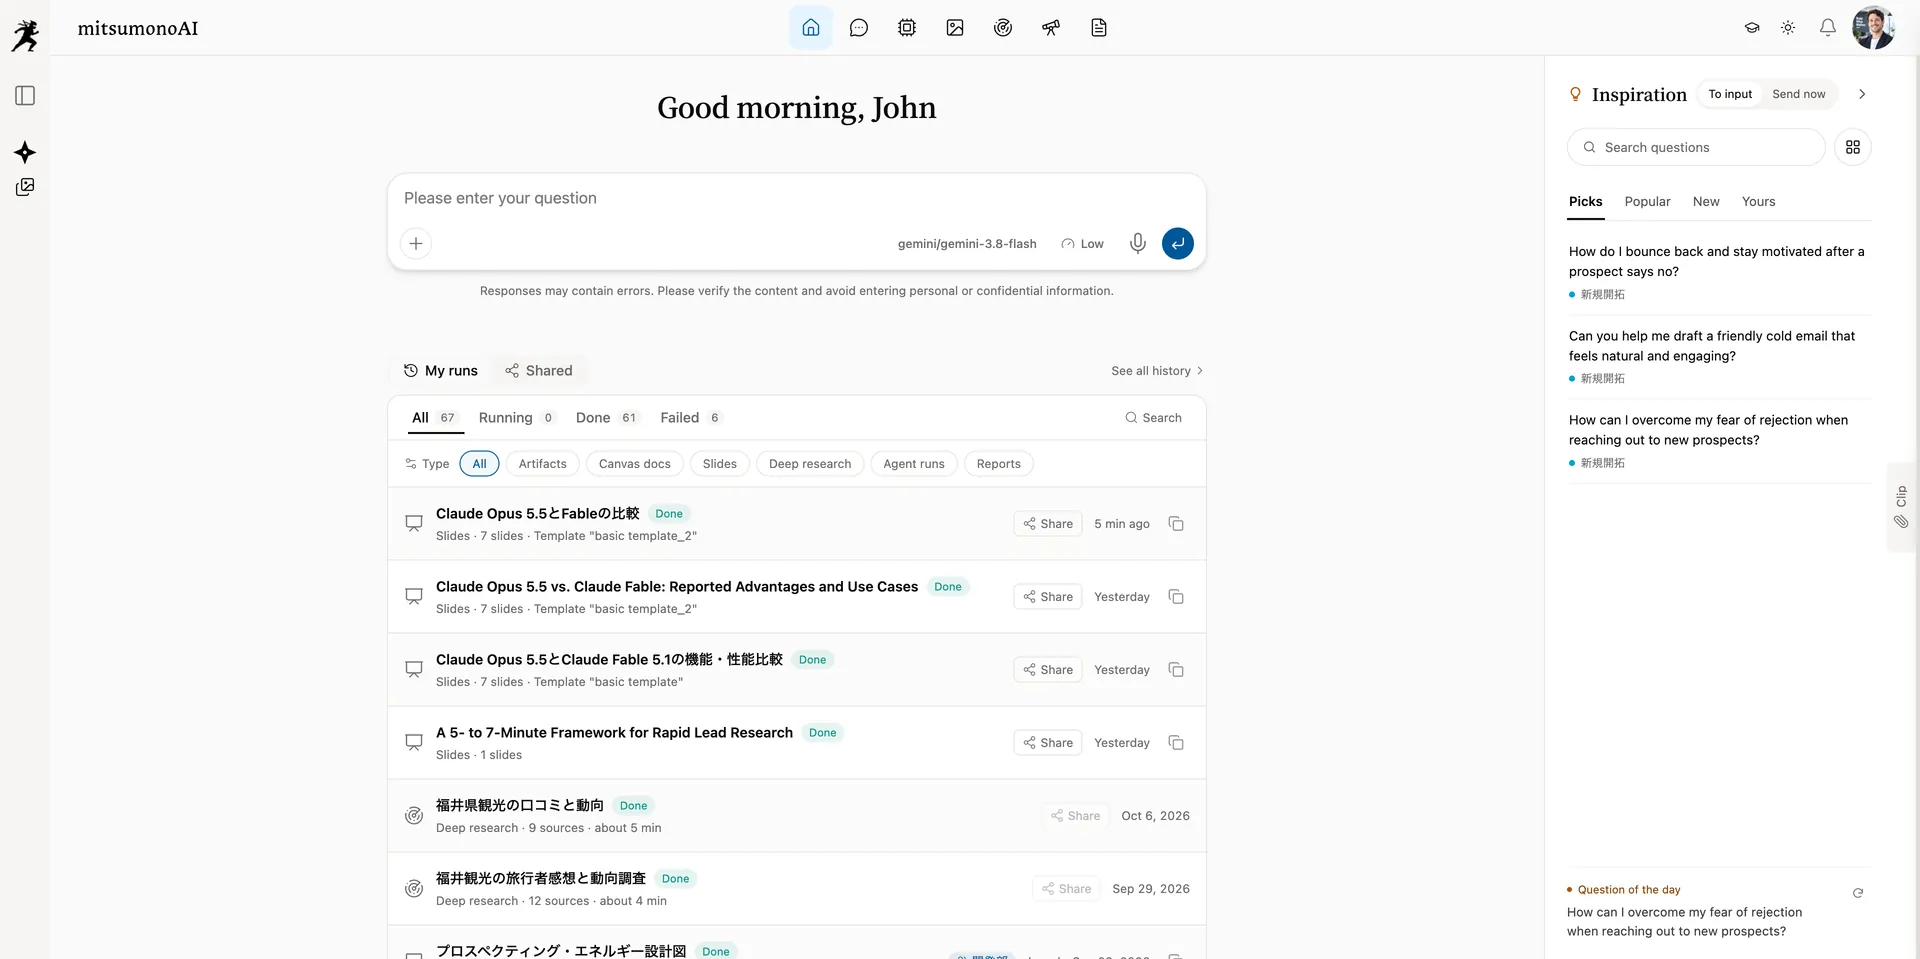Open the Home icon in top navigation
Image resolution: width=1920 pixels, height=959 pixels.
811,28
